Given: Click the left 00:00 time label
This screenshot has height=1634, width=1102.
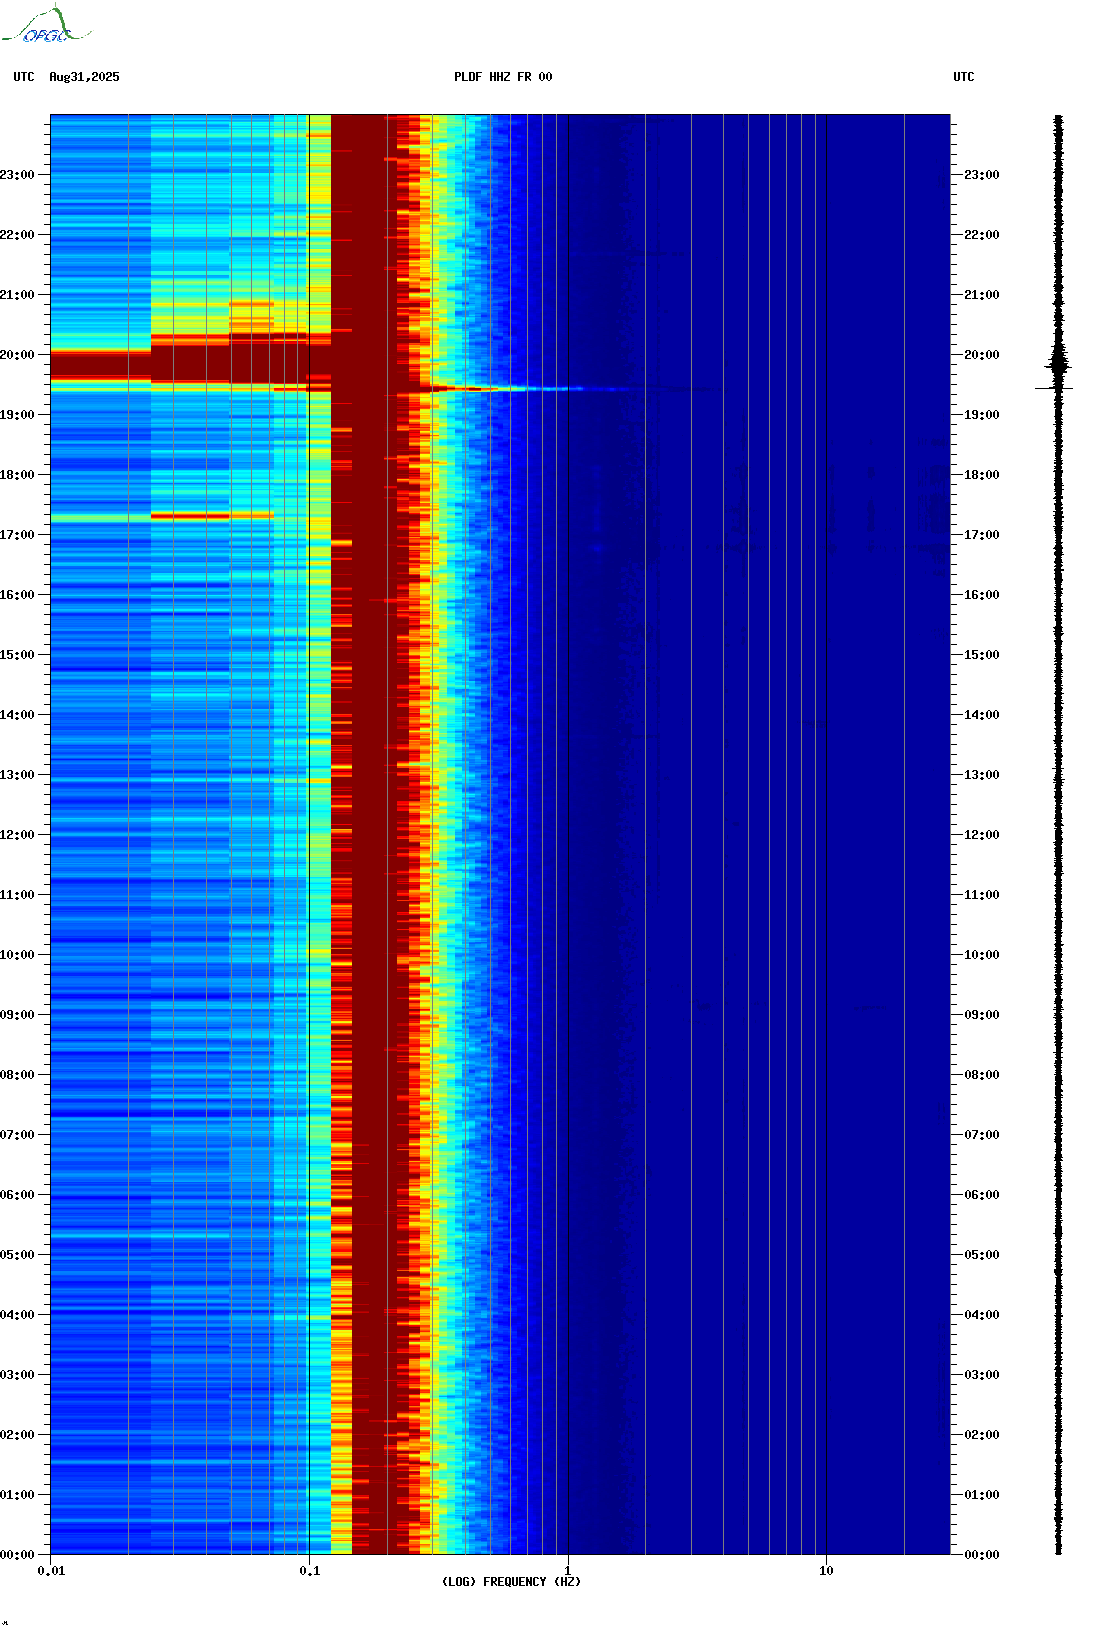Looking at the screenshot, I should click(17, 1555).
